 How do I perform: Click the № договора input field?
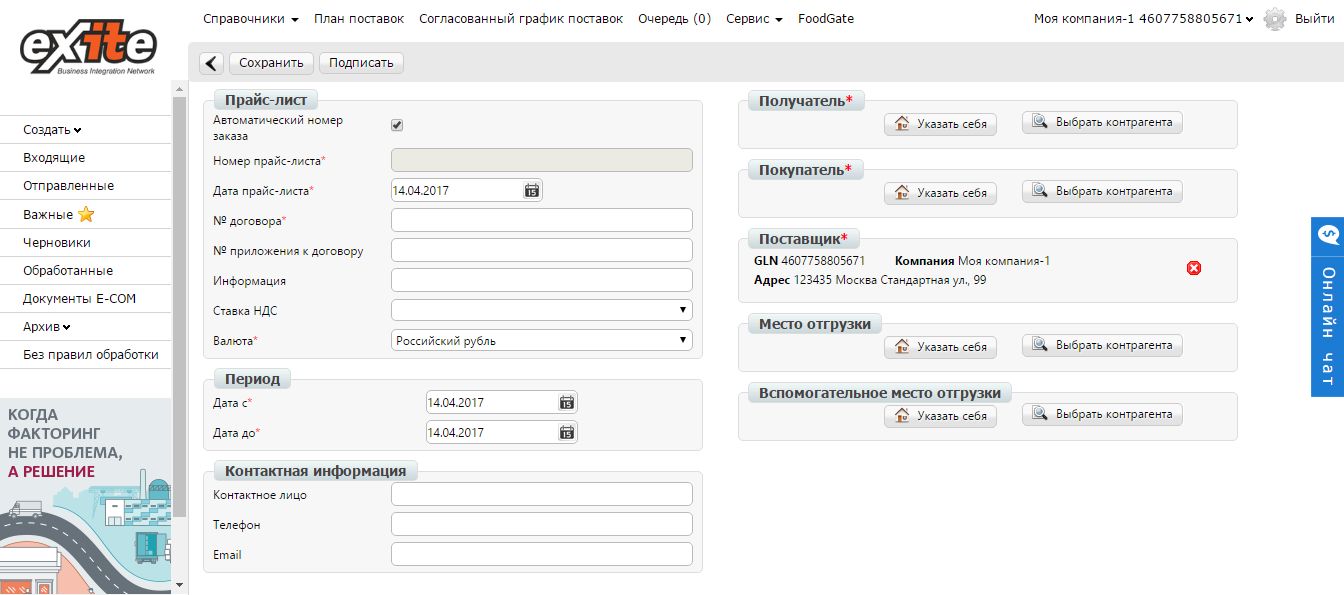click(541, 219)
